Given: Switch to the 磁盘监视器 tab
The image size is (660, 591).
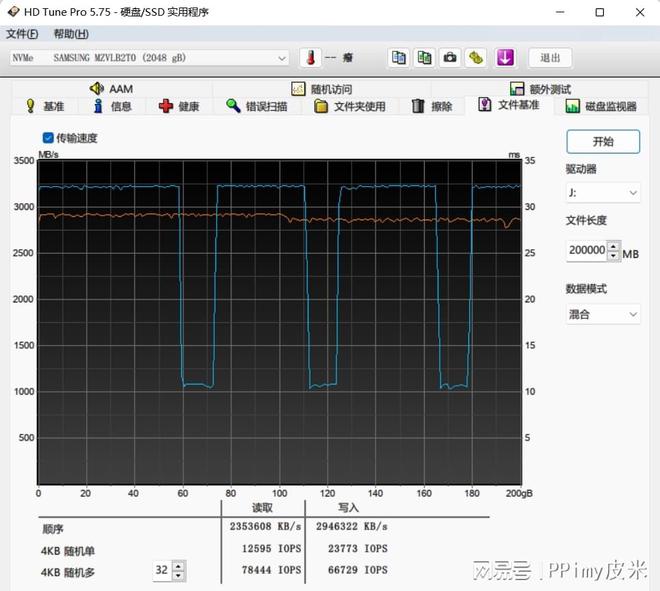Looking at the screenshot, I should [x=601, y=106].
